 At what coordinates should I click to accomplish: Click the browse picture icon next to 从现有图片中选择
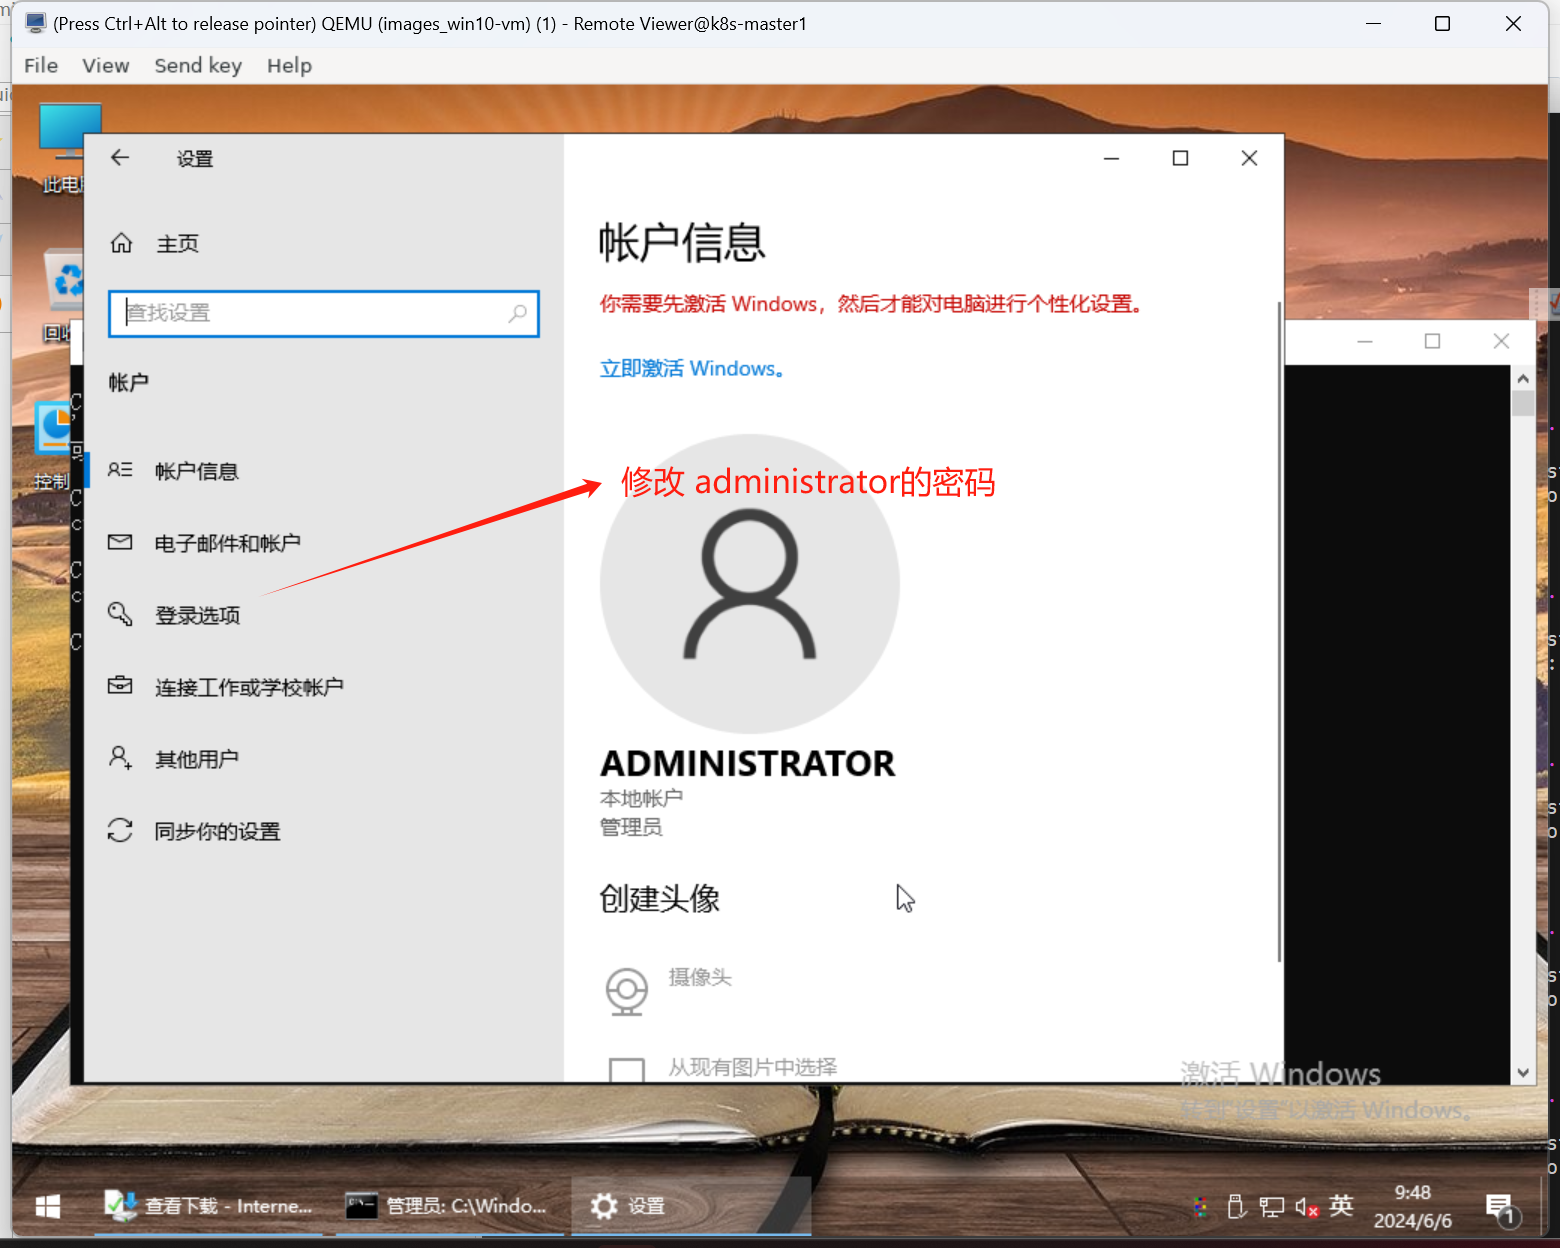click(x=627, y=1069)
